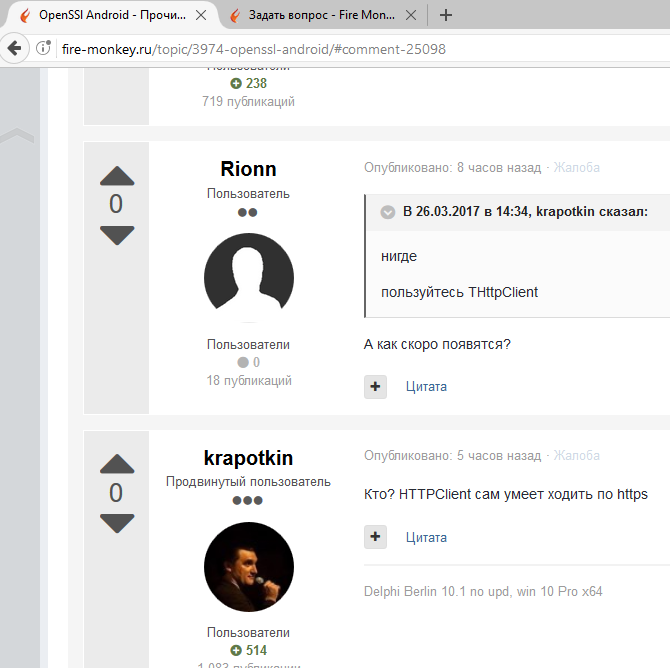This screenshot has width=670, height=668.
Task: Click vote count 0 on krapotkin's post
Action: 116,493
